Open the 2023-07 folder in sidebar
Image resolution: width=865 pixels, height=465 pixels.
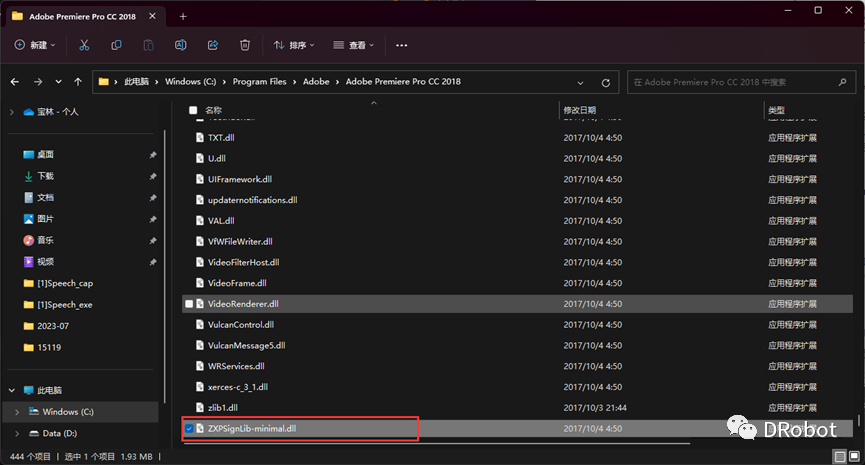(52, 326)
